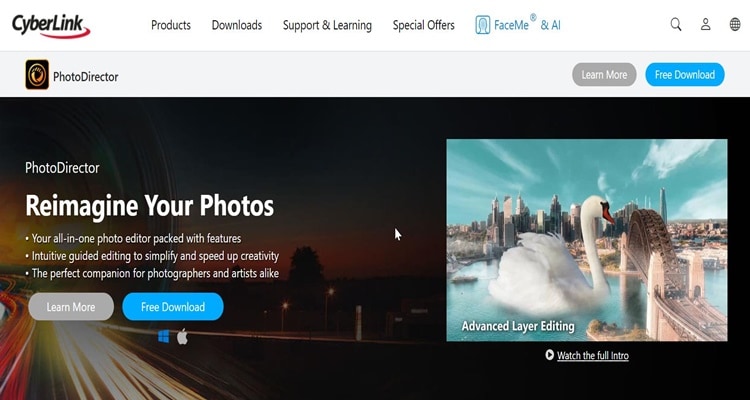Open the Support & Learning menu

(327, 25)
